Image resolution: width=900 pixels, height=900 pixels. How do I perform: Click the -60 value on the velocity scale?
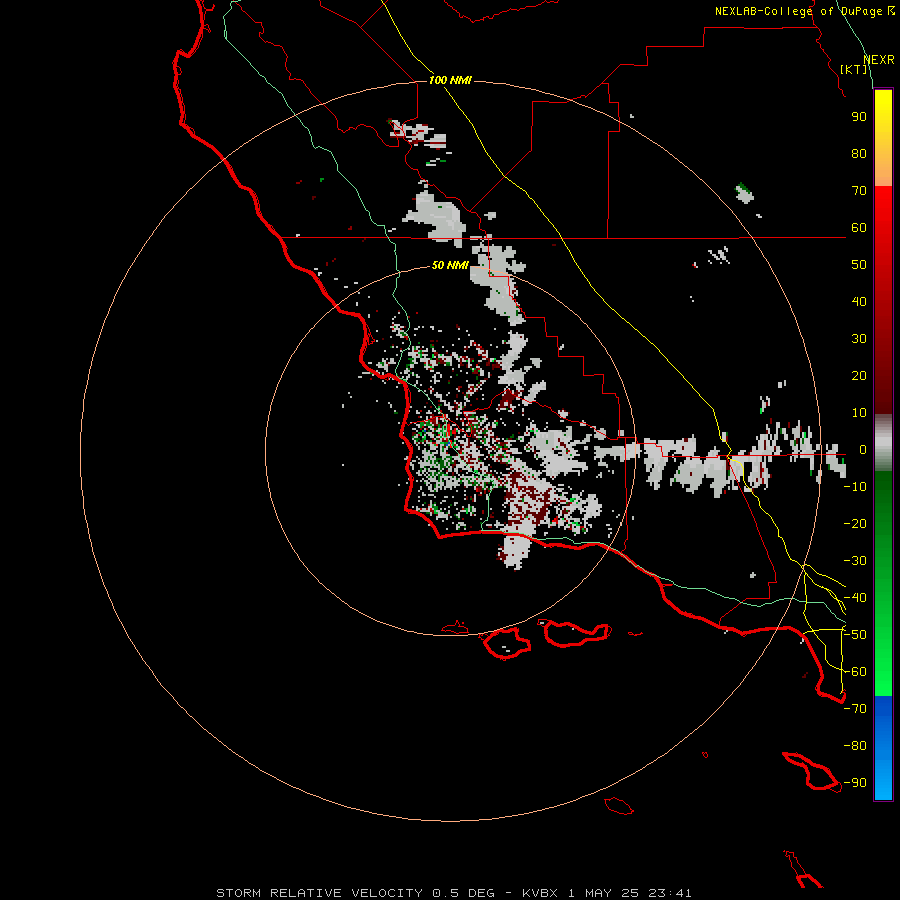click(855, 672)
